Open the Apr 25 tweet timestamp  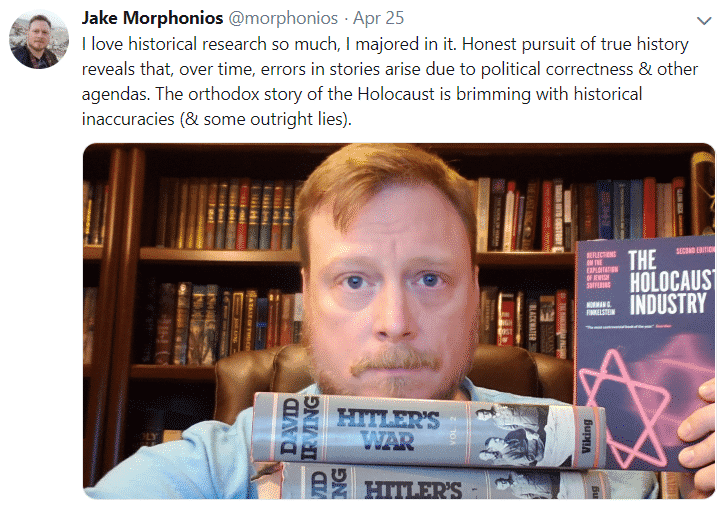(378, 18)
